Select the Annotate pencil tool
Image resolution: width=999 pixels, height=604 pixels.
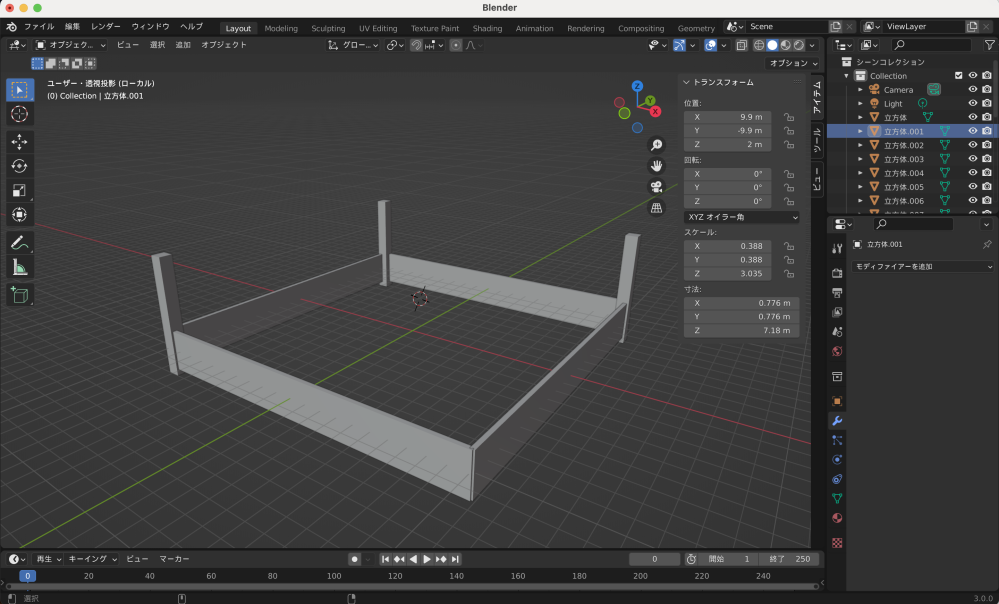[x=20, y=243]
